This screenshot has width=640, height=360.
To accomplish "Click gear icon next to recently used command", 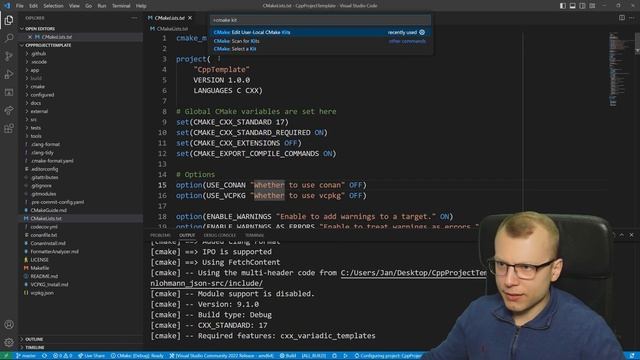I will point(422,32).
